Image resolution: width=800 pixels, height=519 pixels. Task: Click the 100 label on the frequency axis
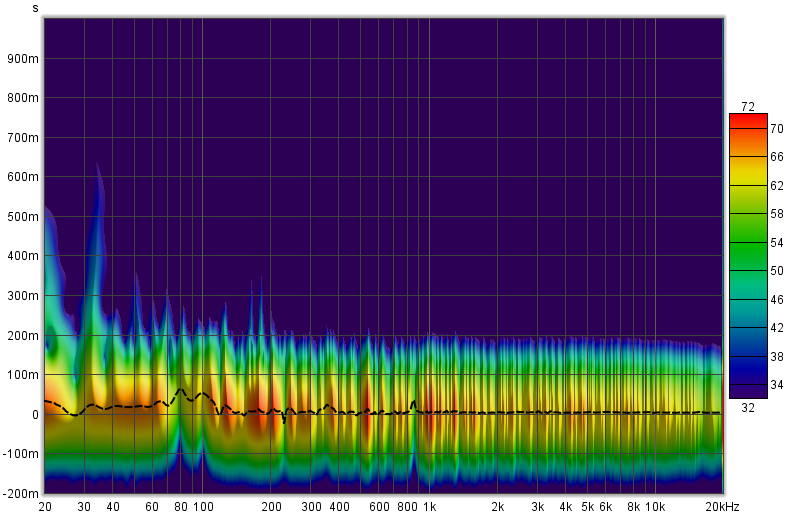pyautogui.click(x=203, y=507)
